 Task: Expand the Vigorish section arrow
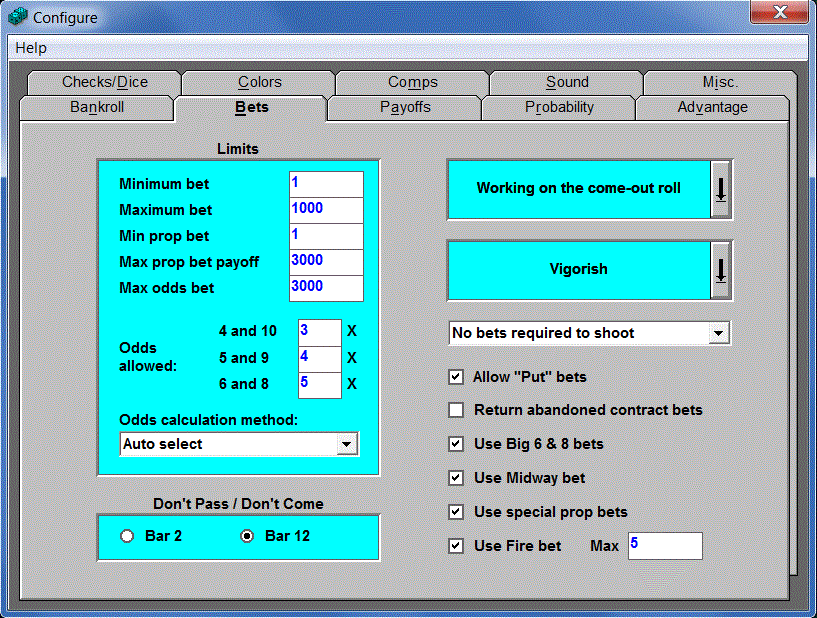pos(720,269)
